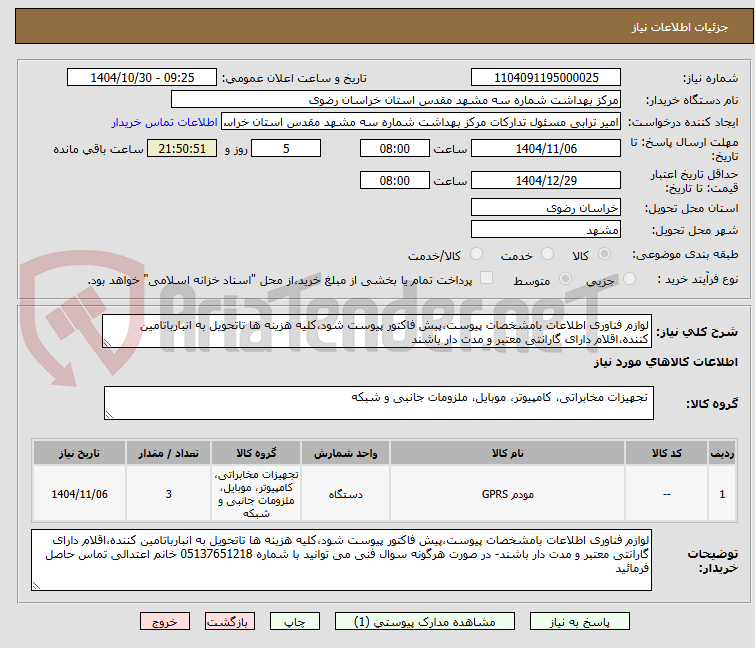Click the نوع فرآیند خرید label
The image size is (755, 648).
(x=698, y=279)
